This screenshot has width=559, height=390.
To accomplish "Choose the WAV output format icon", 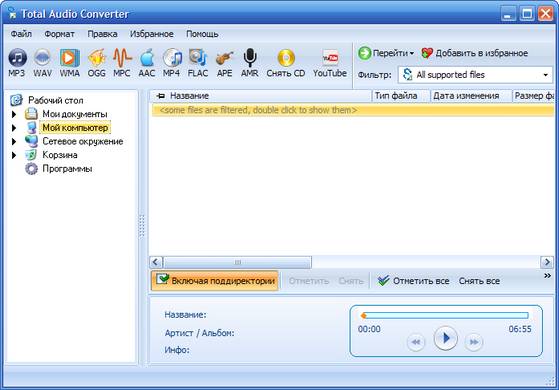I will click(x=42, y=63).
